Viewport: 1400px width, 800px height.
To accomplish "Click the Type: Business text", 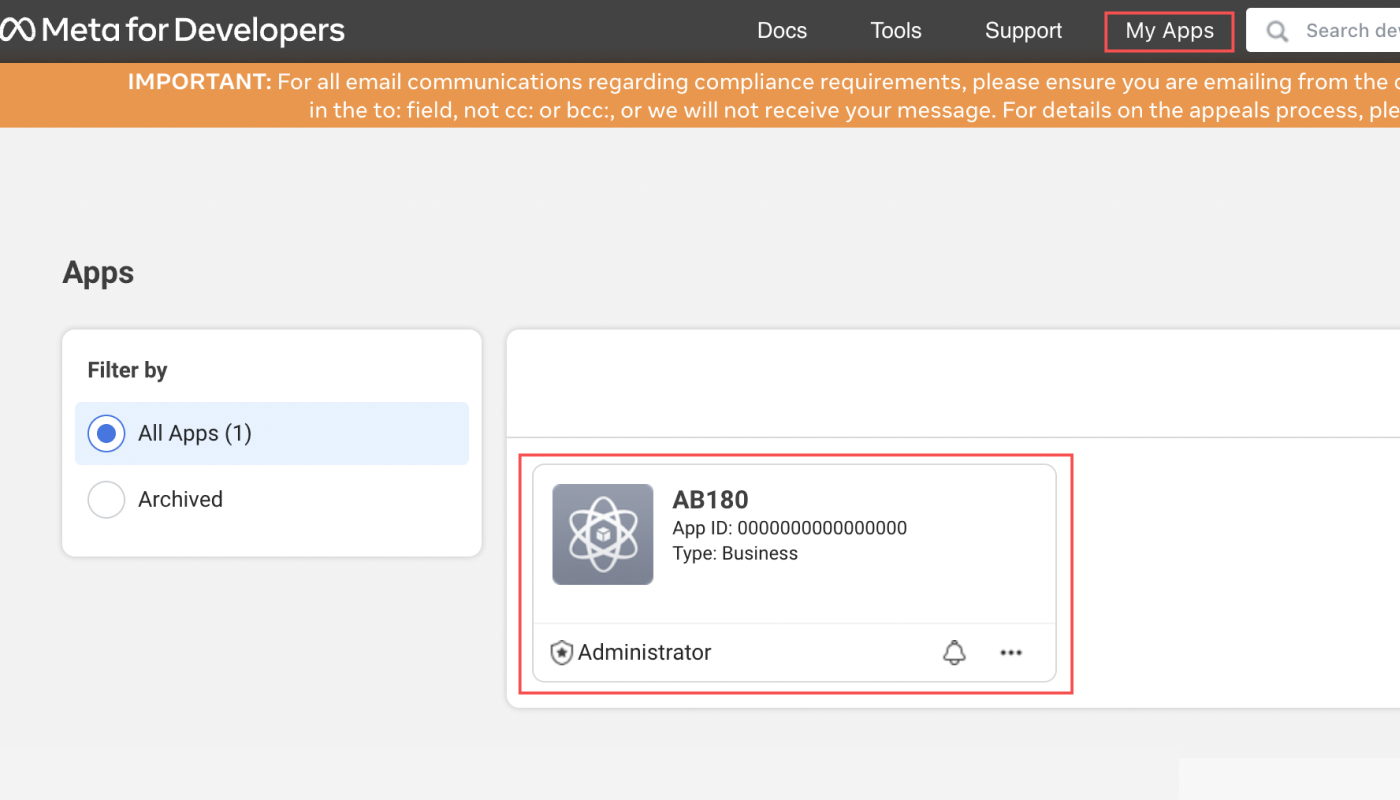I will pyautogui.click(x=735, y=553).
